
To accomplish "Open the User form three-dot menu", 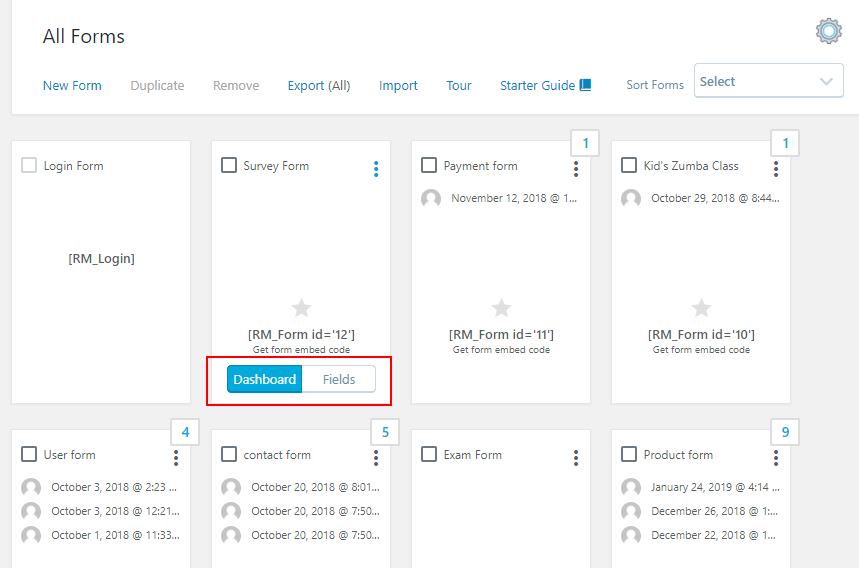I will pyautogui.click(x=176, y=458).
